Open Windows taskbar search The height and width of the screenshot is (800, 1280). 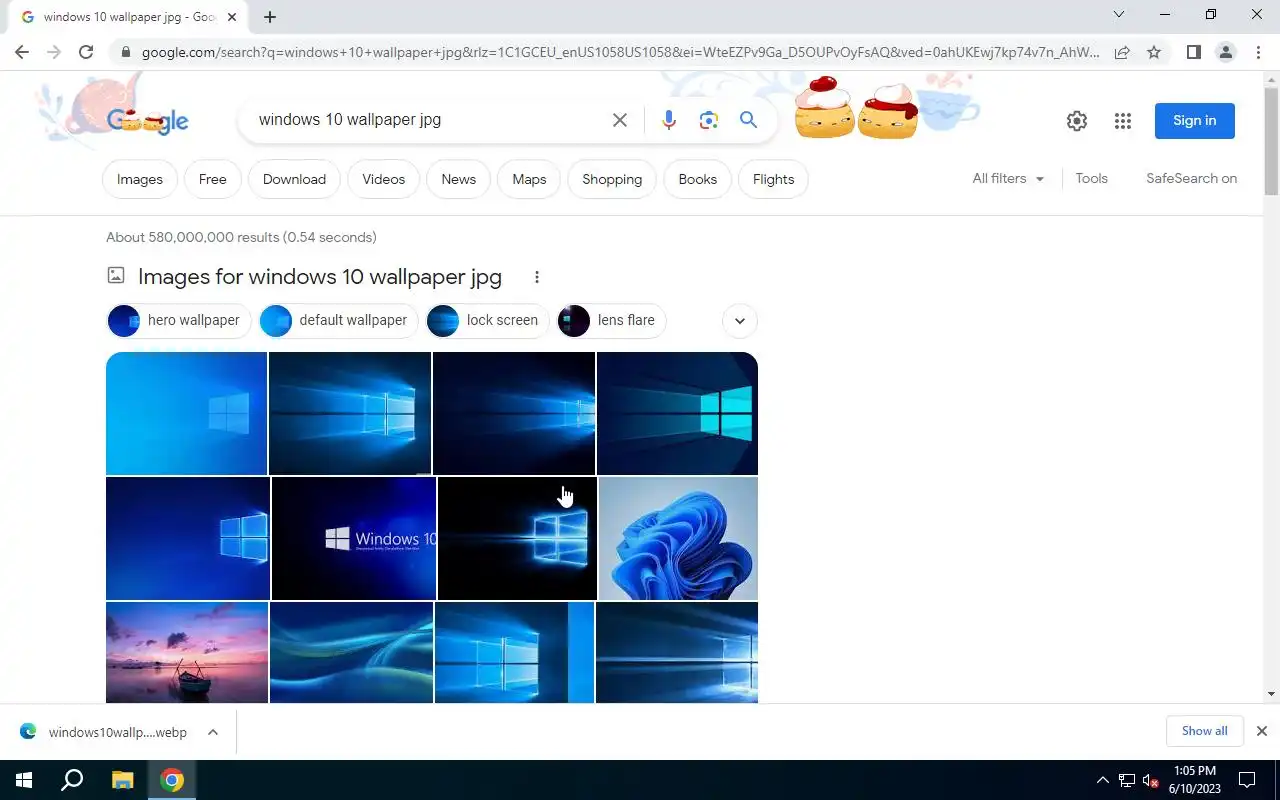pos(72,780)
